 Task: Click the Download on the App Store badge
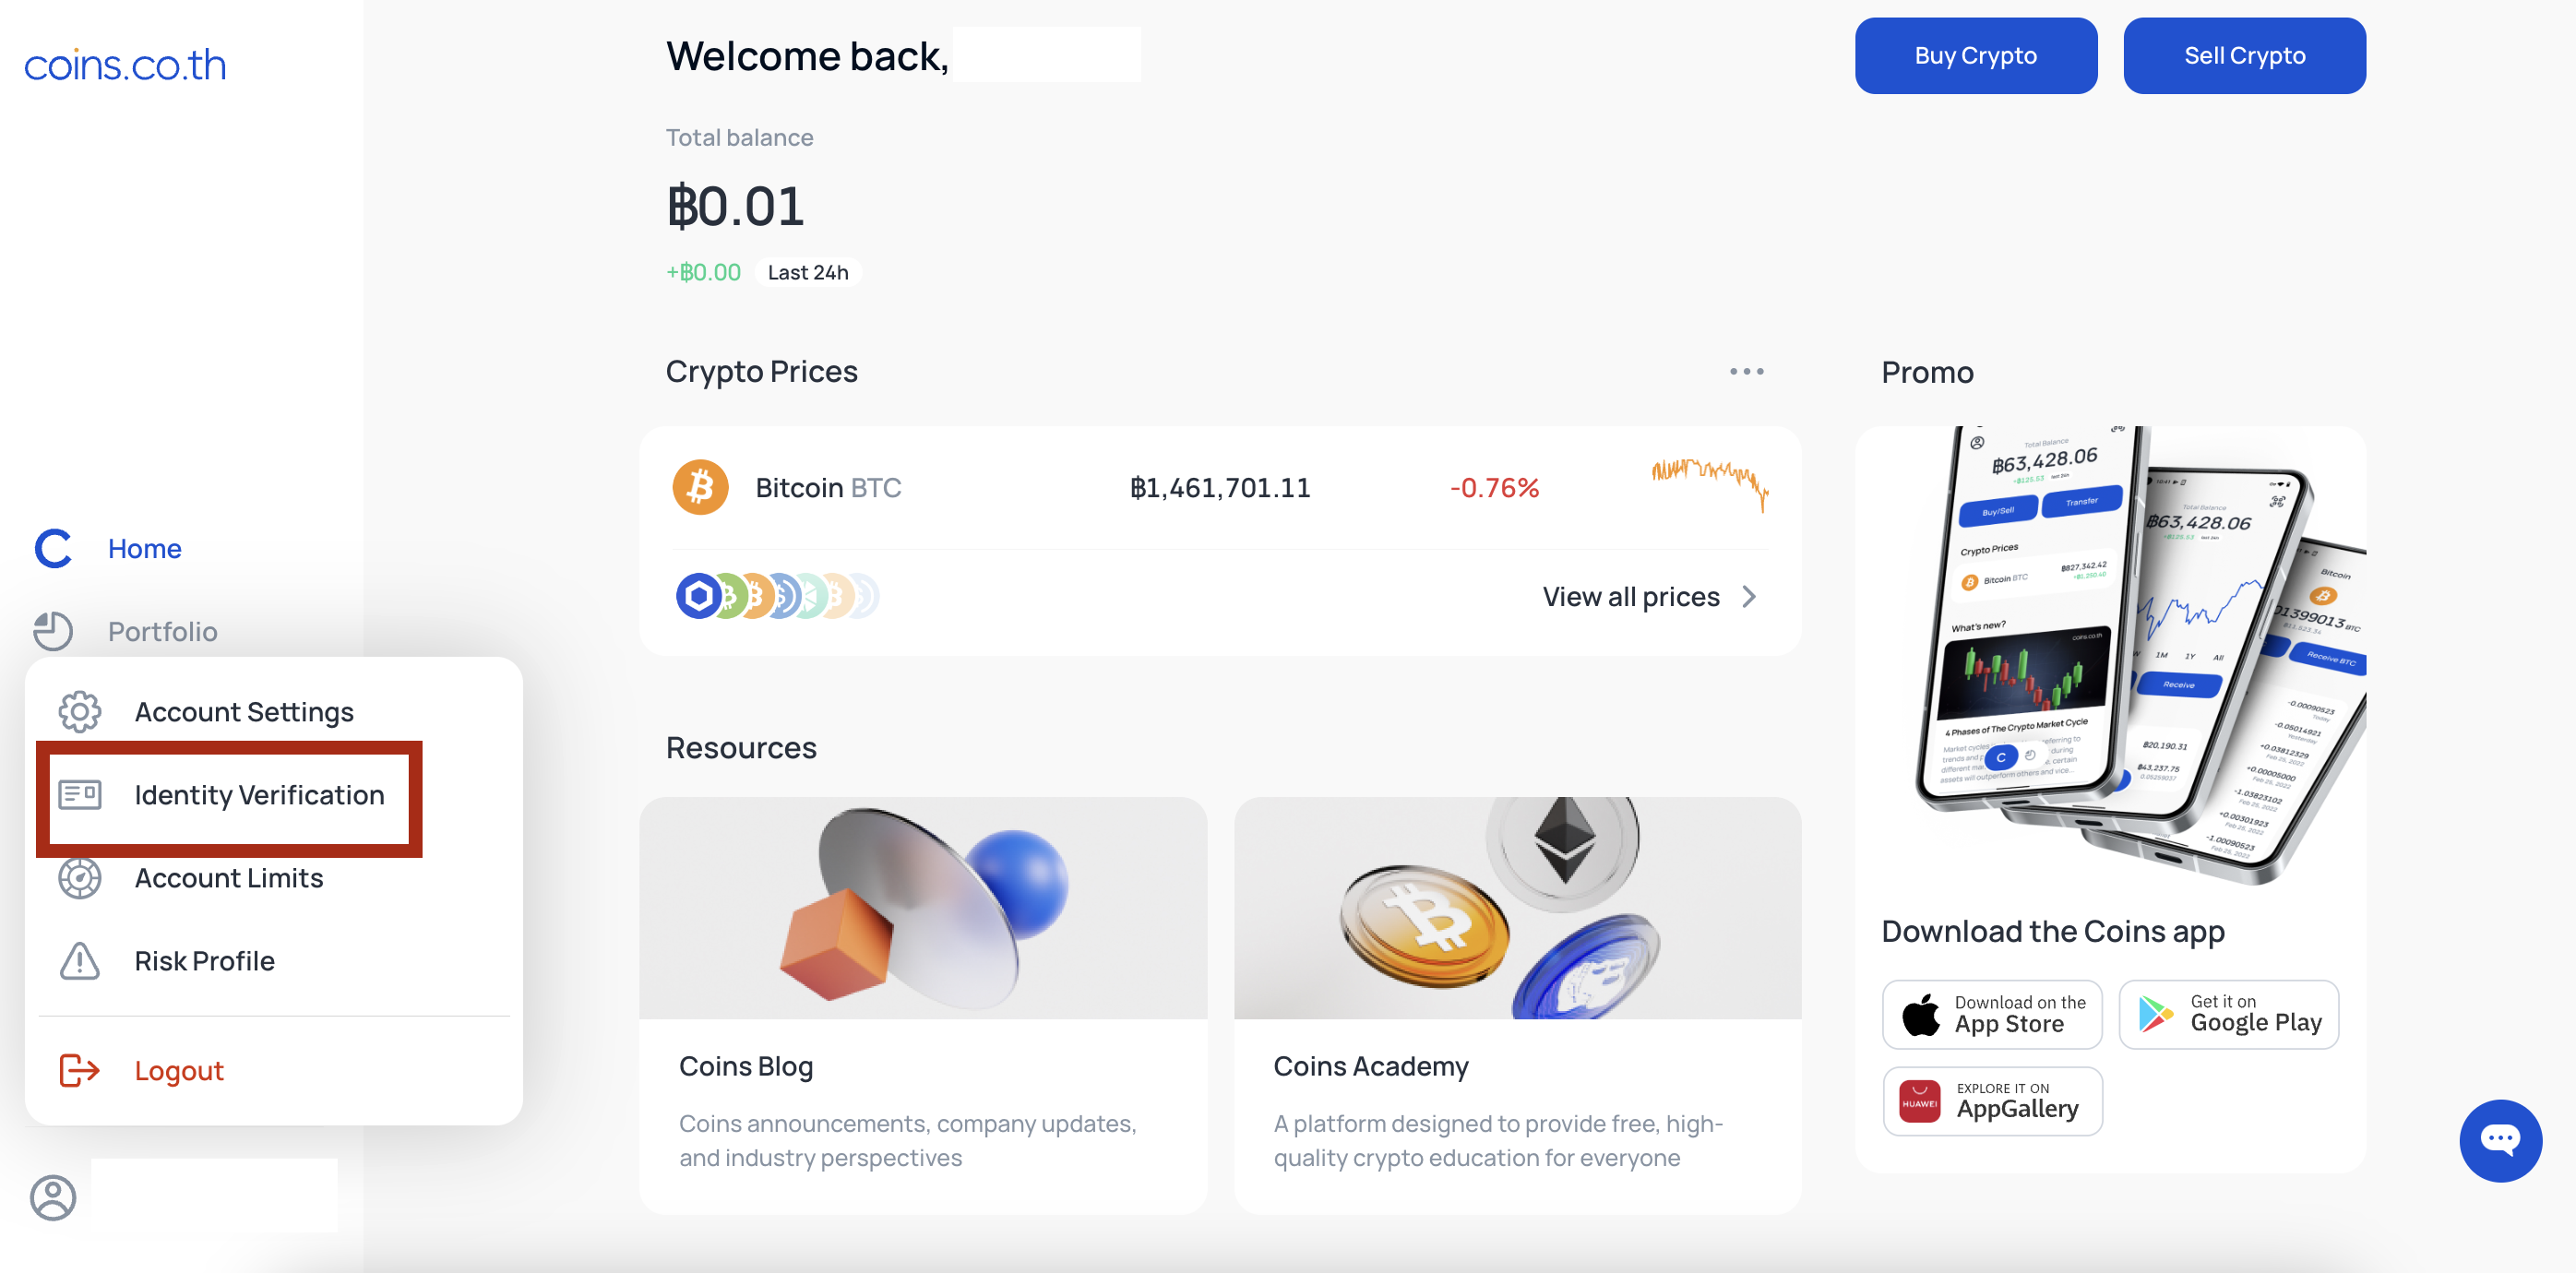tap(1991, 1014)
